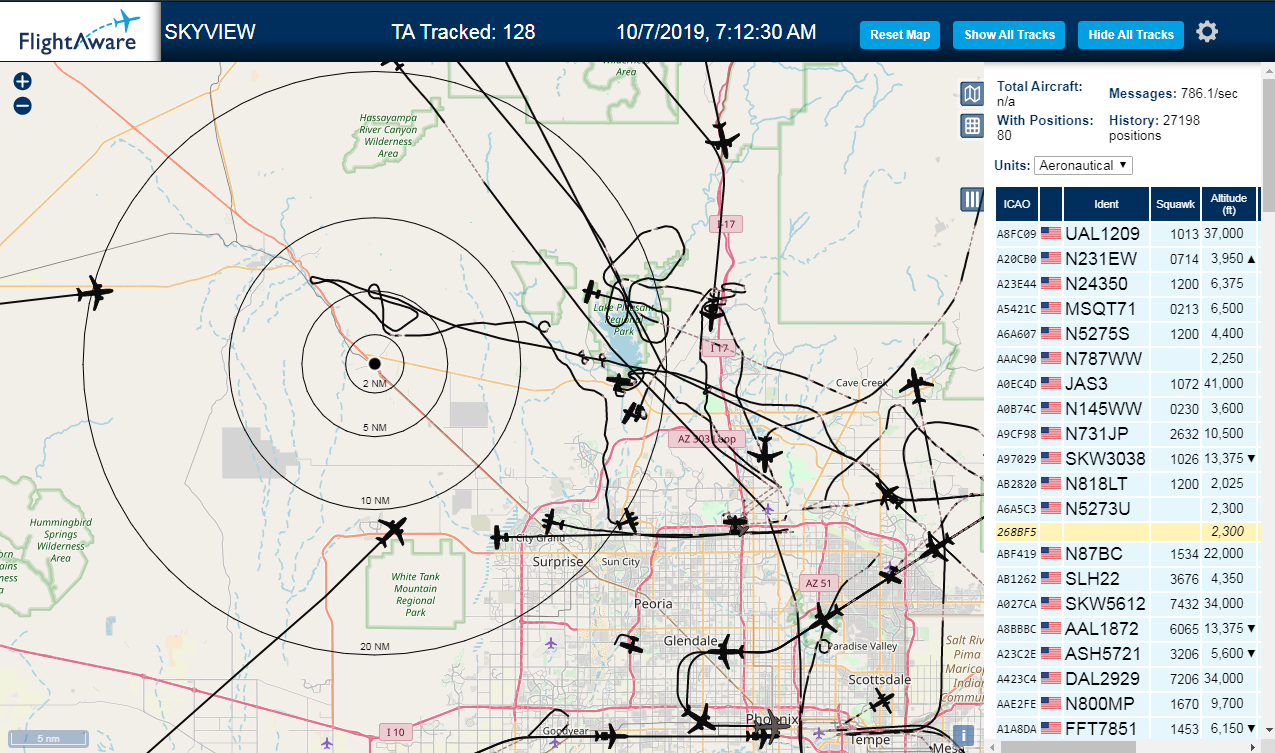The image size is (1275, 753).
Task: Select the N231EW aircraft row
Action: pyautogui.click(x=1128, y=259)
